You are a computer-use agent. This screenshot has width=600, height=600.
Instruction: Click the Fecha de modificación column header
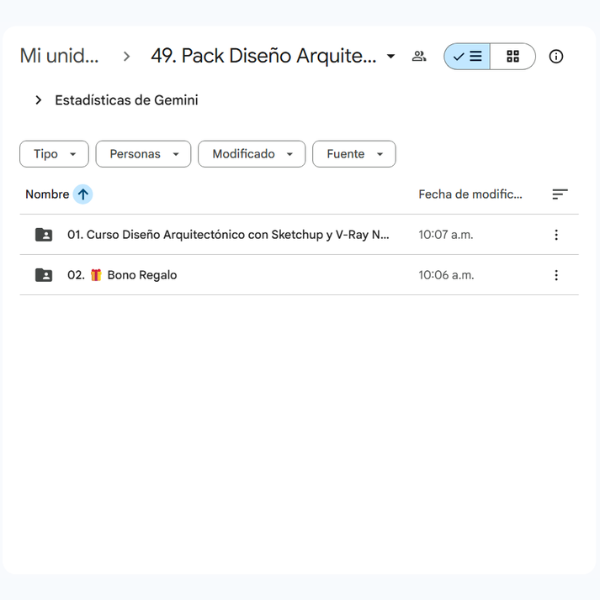(470, 195)
